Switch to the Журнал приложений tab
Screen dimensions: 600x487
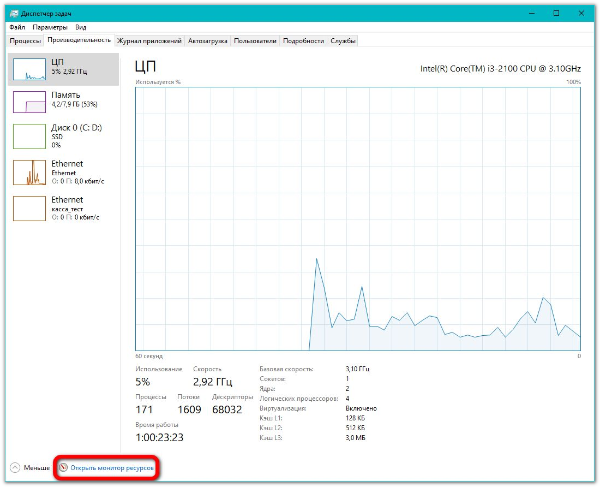pos(149,41)
